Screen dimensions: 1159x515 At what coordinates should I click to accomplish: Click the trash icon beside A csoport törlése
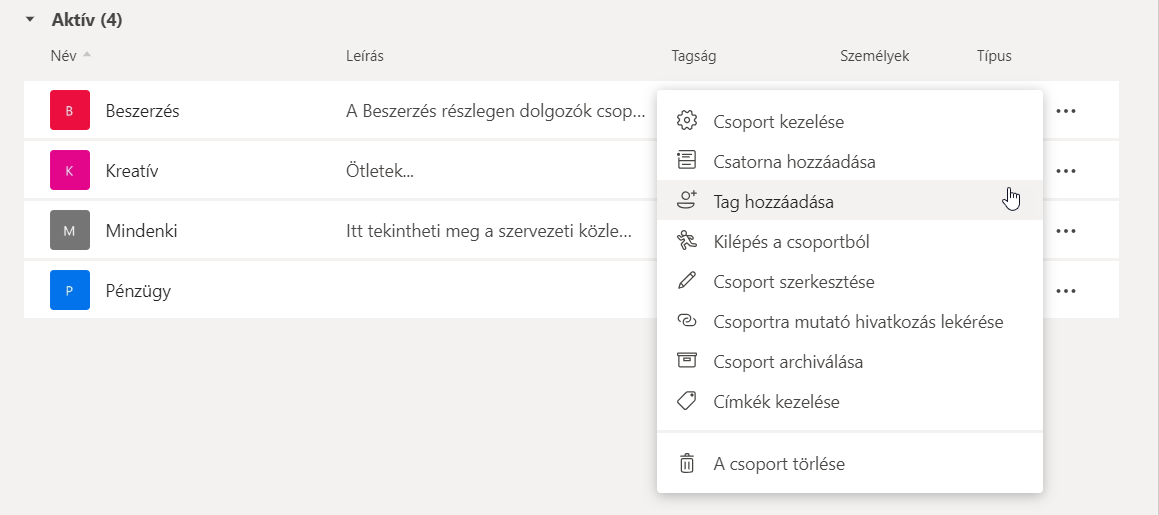tap(686, 464)
